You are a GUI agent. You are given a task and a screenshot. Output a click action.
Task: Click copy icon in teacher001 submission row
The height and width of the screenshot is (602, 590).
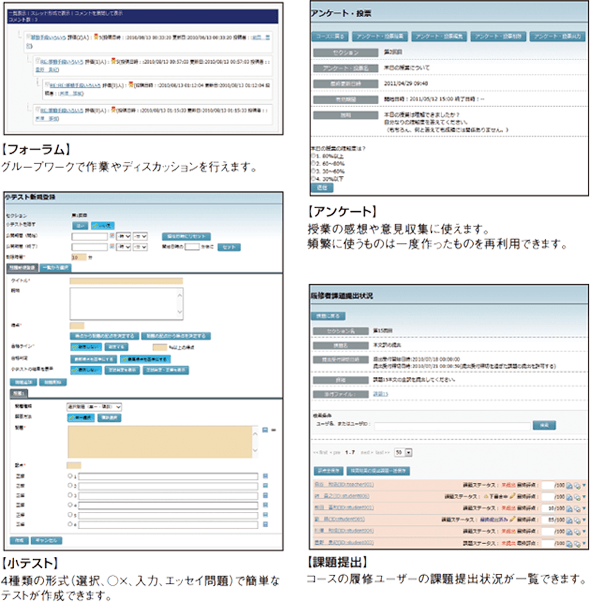[x=577, y=486]
